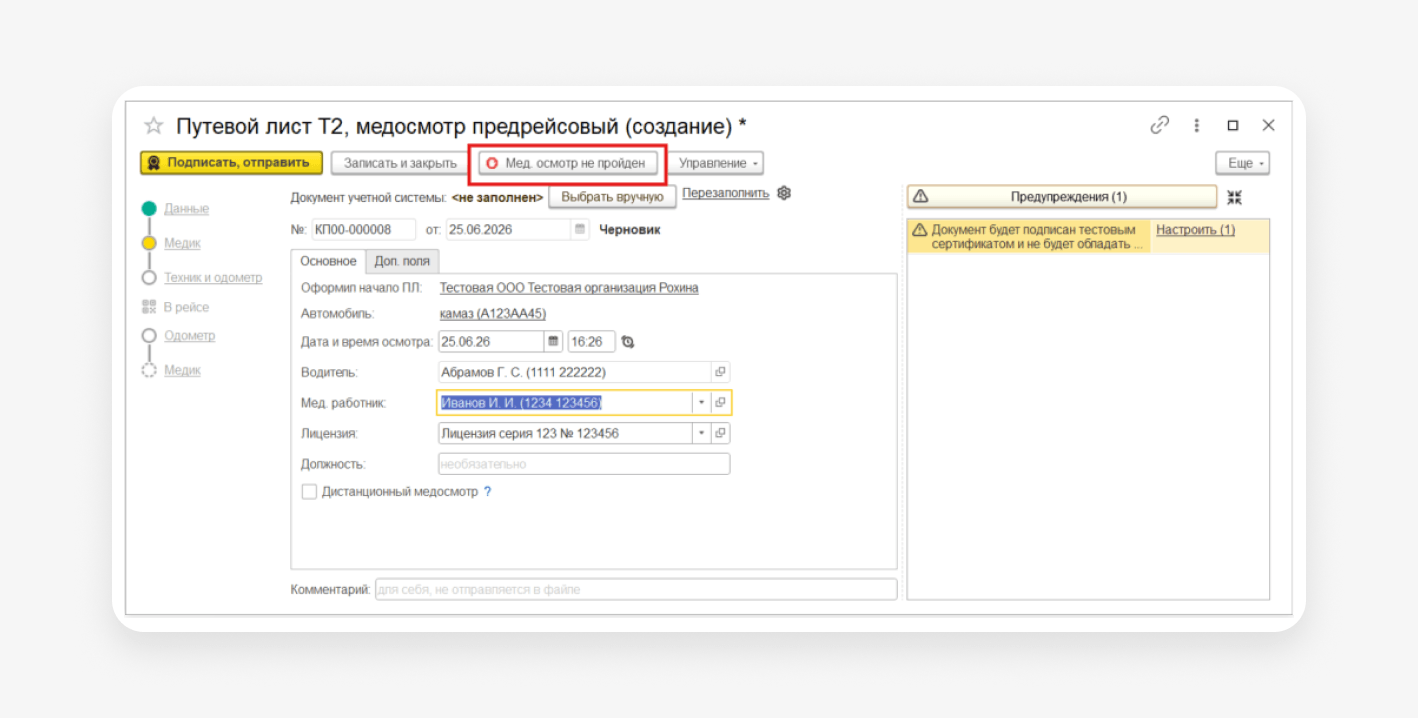Open vehicle link камаз (А123АА45)
The height and width of the screenshot is (718, 1418).
[x=493, y=314]
